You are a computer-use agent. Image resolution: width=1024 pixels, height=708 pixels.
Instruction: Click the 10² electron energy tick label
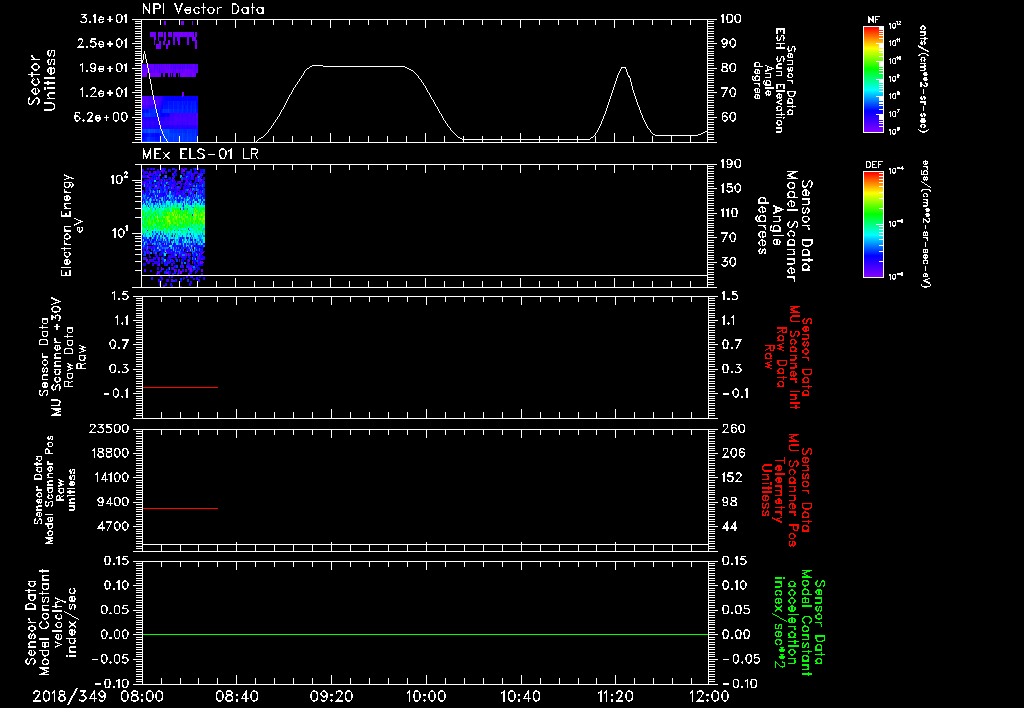(120, 178)
